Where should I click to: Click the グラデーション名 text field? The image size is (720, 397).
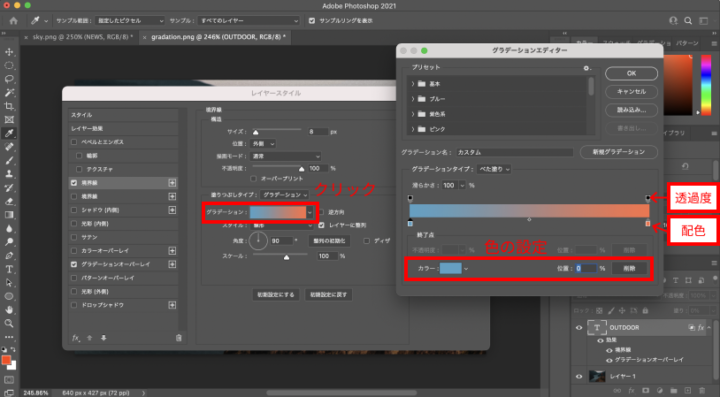pyautogui.click(x=514, y=152)
